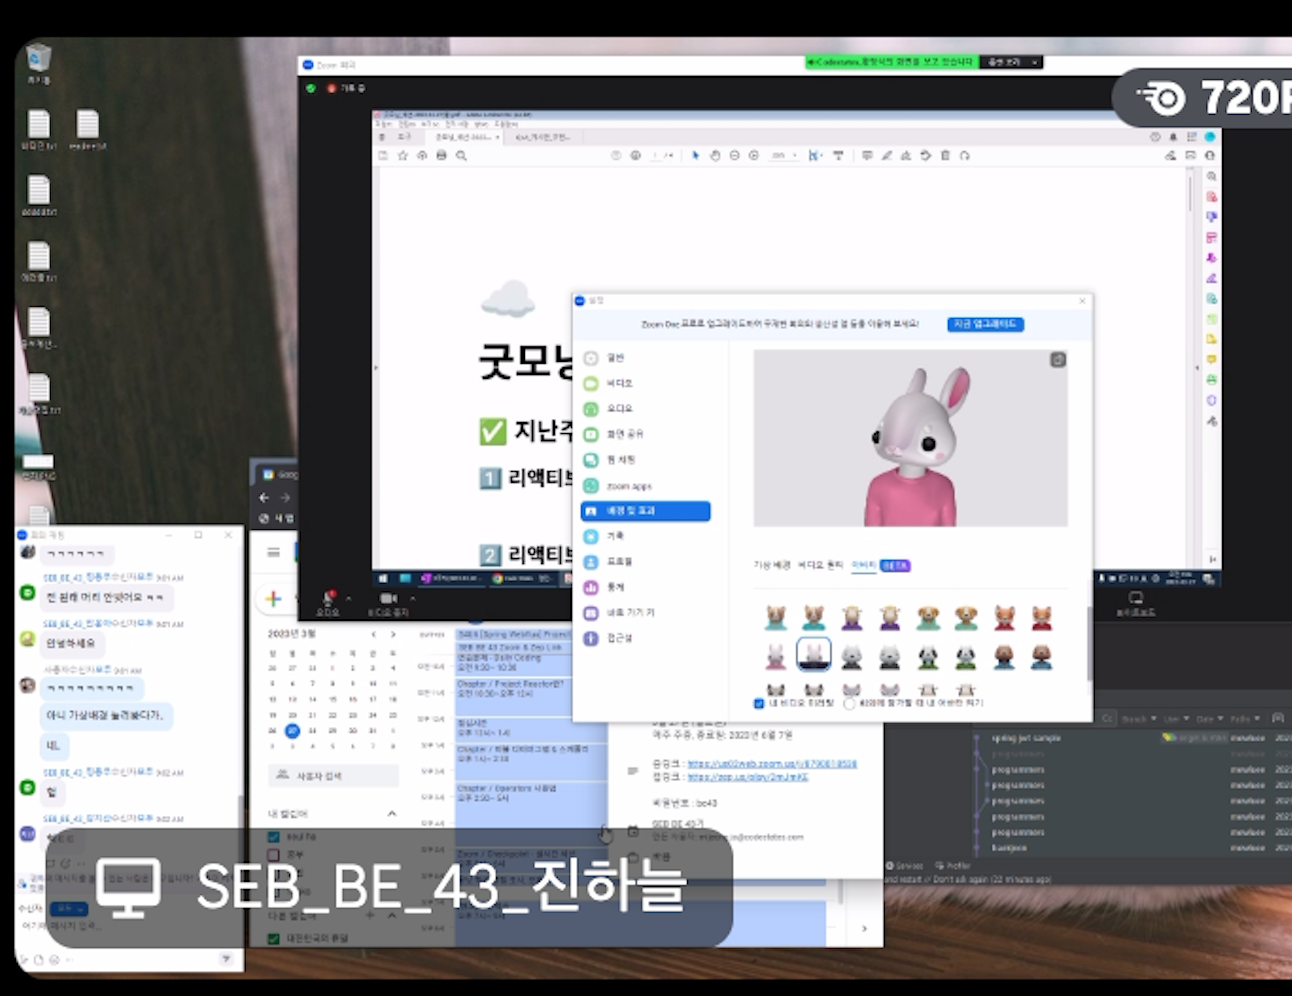Open the Branch filter dropdown in git log
Screen dimensions: 1292x996
coord(1138,719)
